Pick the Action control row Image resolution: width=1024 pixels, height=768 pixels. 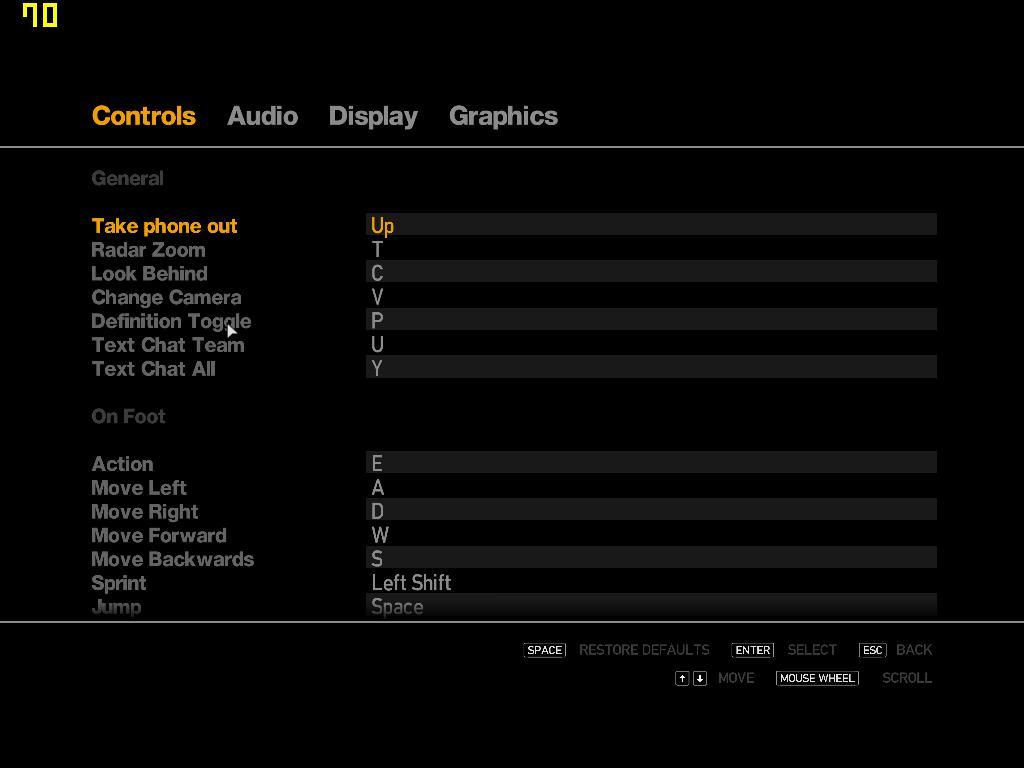tap(514, 464)
